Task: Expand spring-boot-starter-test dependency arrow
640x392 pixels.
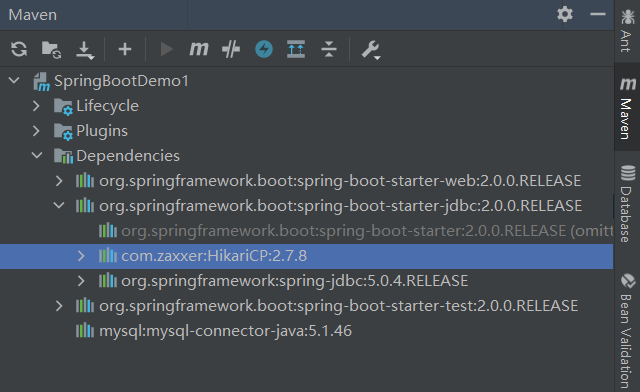Action: point(59,306)
